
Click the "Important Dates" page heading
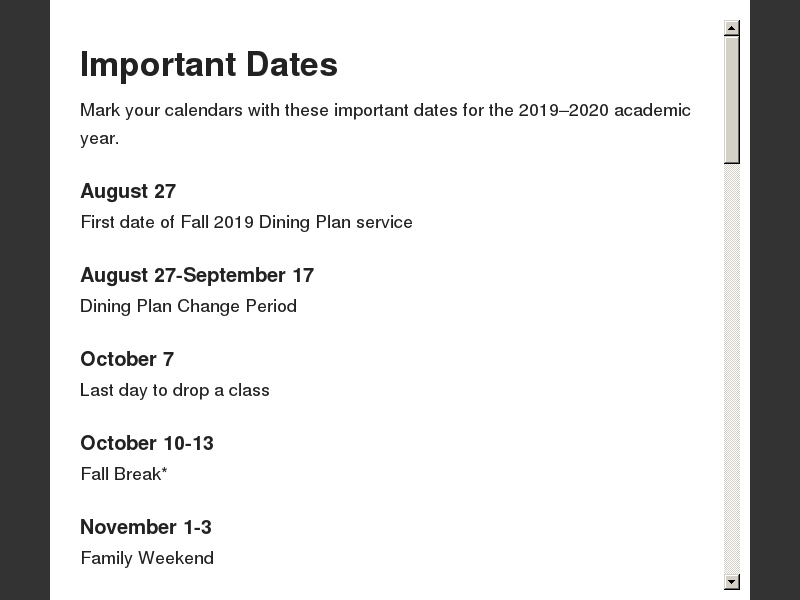click(209, 64)
